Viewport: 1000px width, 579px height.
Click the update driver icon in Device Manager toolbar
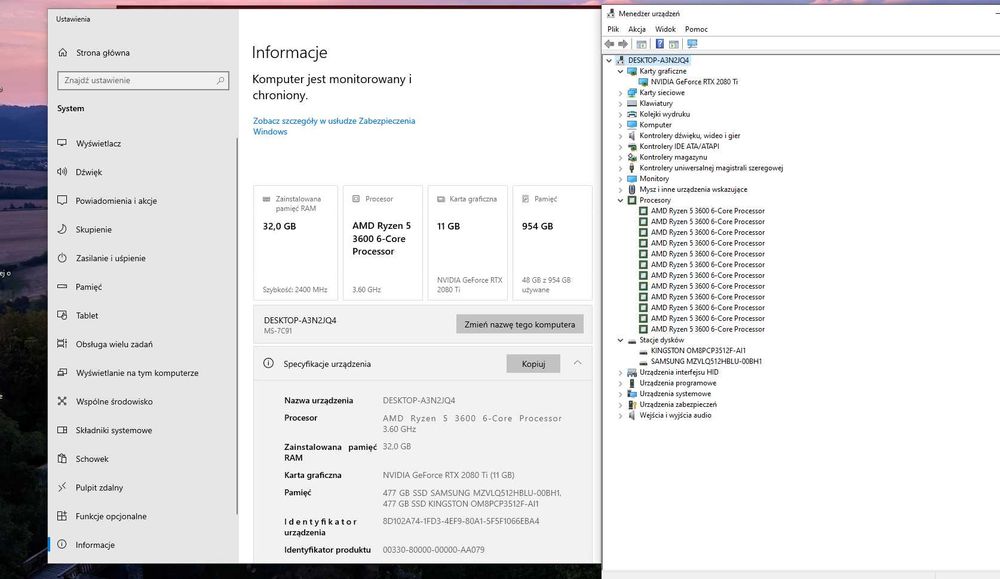[x=673, y=44]
